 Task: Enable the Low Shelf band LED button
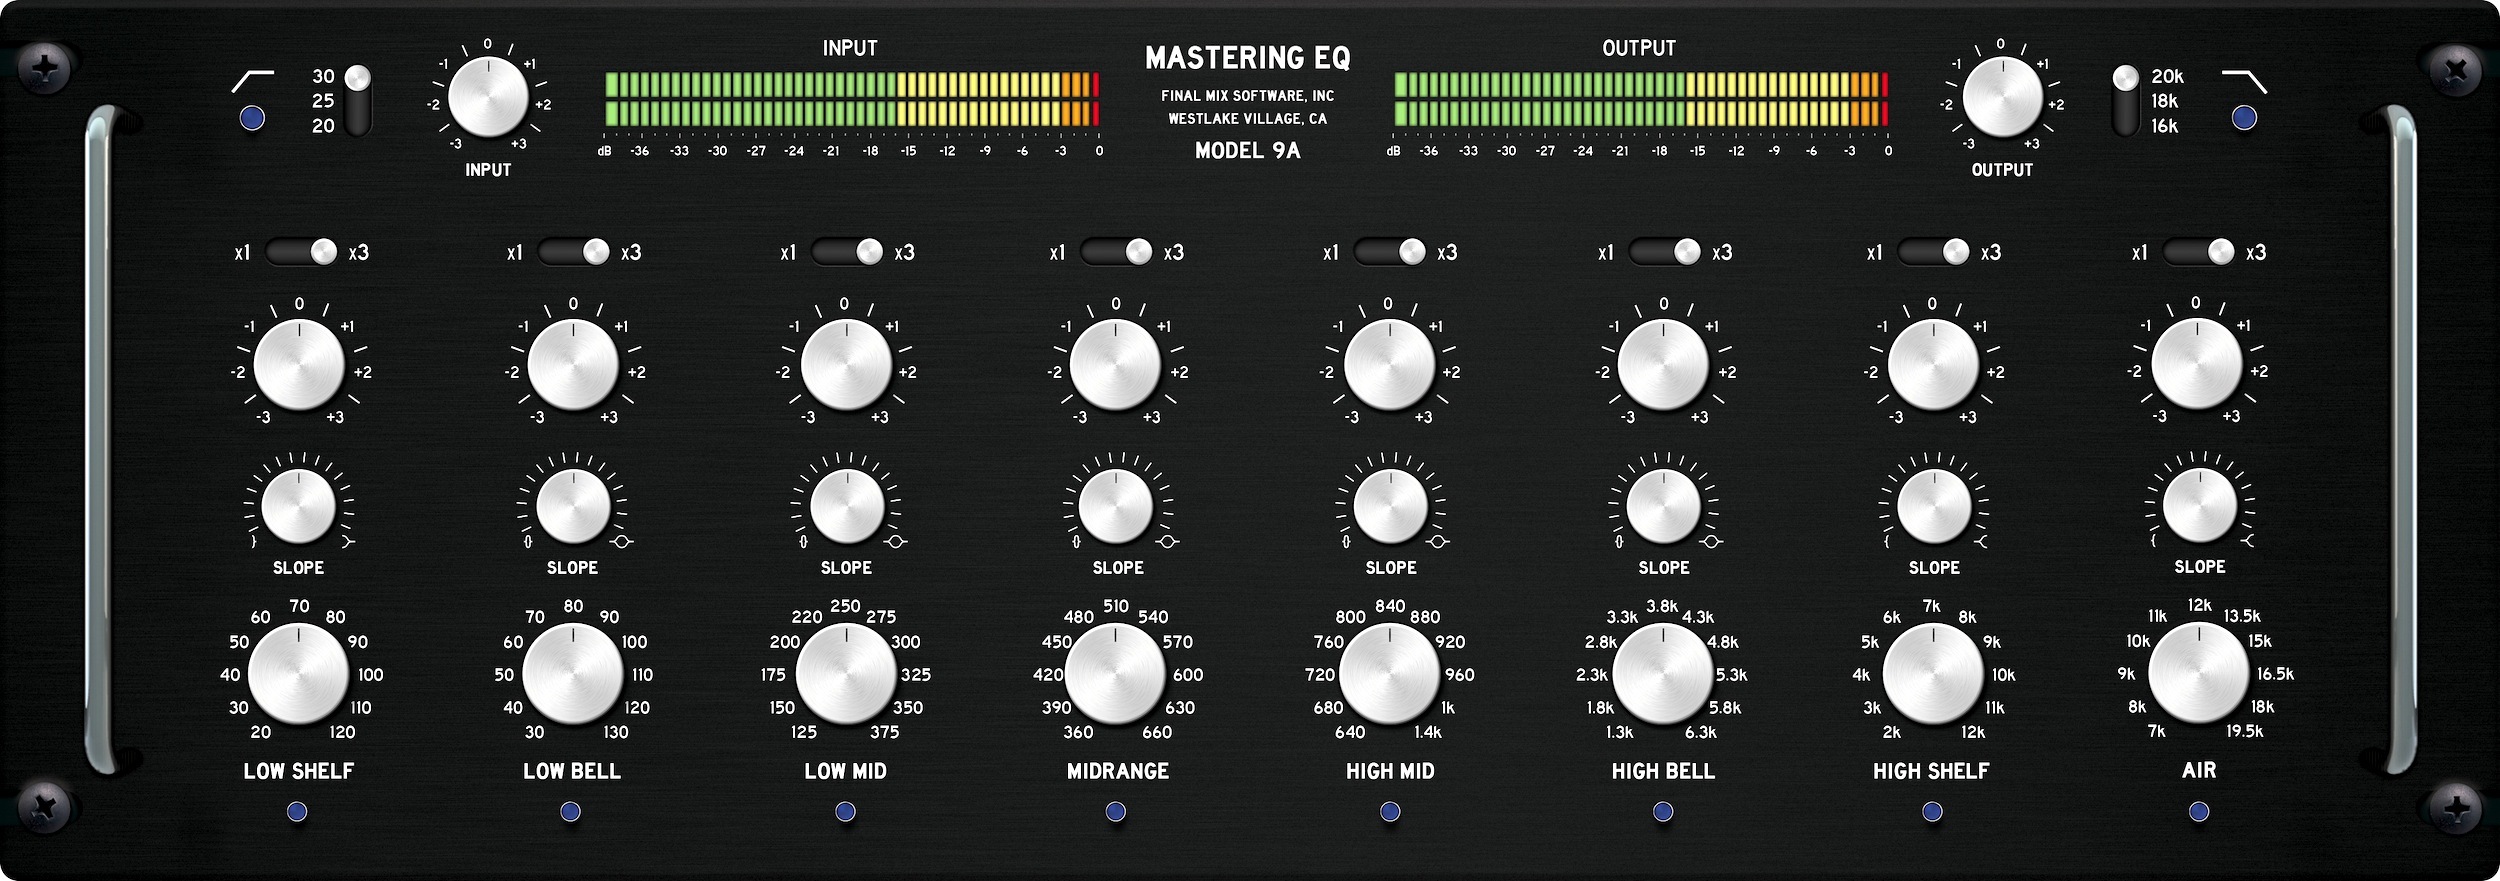[297, 812]
